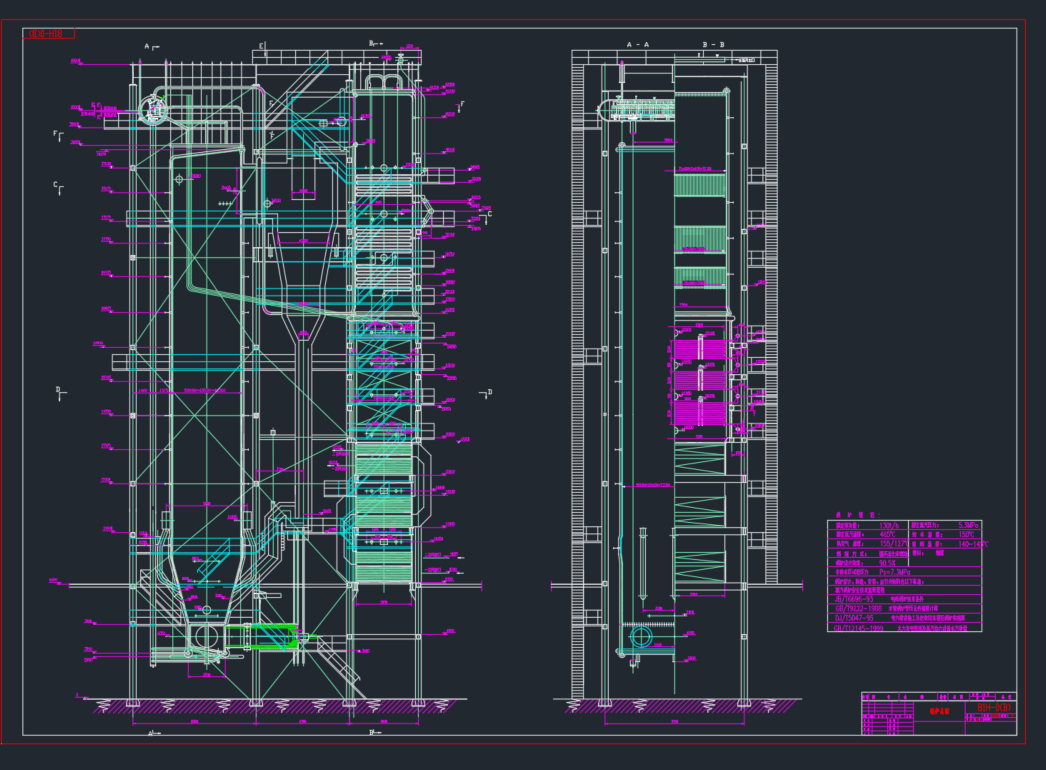1046x770 pixels.
Task: Select the 485℃ steam temperature value
Action: tap(887, 535)
